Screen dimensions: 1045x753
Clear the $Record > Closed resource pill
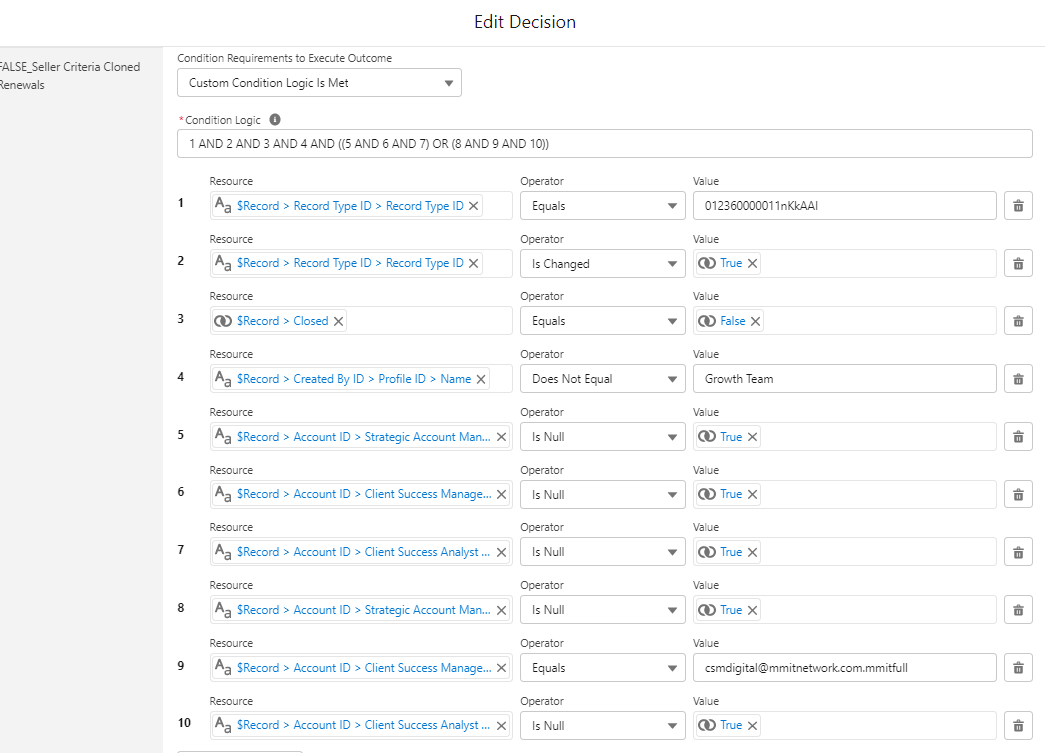[x=339, y=321]
